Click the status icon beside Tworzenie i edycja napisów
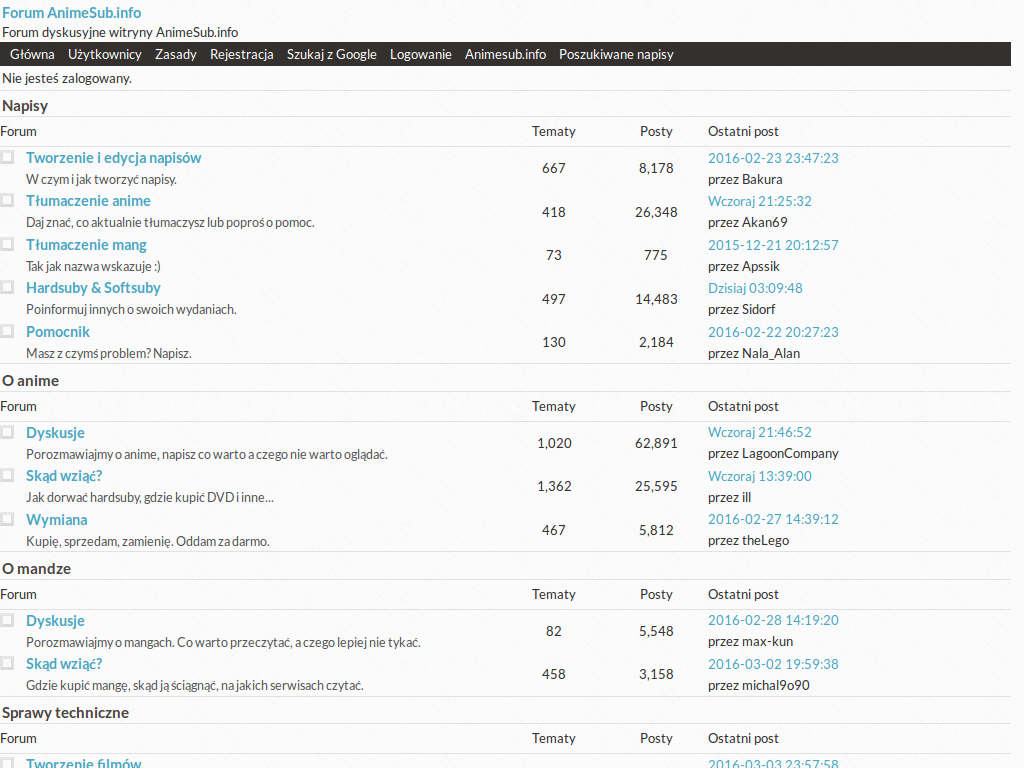The image size is (1024, 768). (7, 157)
